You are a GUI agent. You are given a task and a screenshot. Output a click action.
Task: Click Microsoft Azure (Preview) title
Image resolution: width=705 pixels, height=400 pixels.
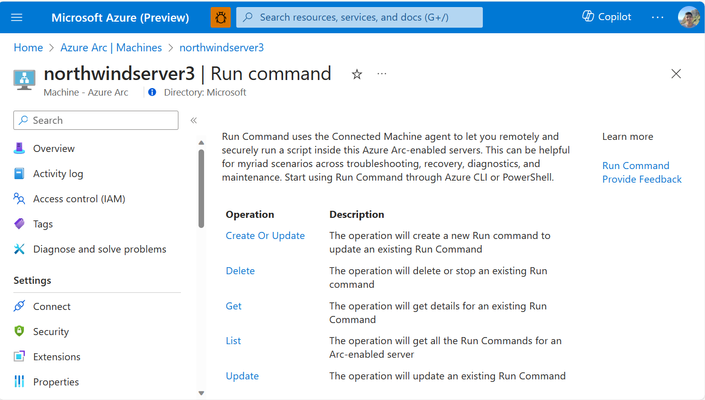click(120, 18)
